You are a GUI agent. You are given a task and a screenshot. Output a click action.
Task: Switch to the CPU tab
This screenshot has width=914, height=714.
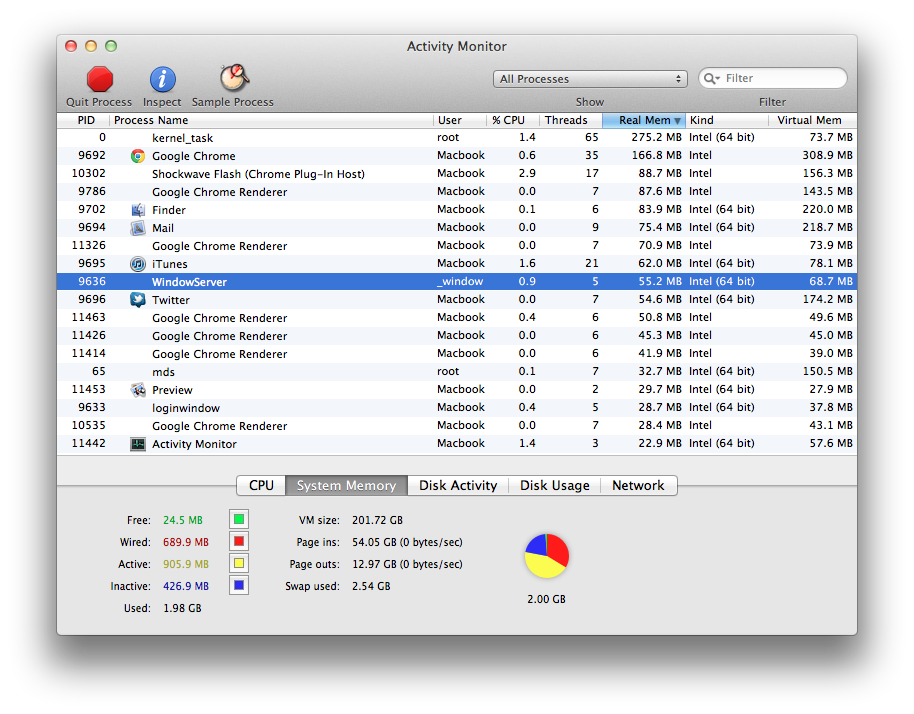click(261, 486)
